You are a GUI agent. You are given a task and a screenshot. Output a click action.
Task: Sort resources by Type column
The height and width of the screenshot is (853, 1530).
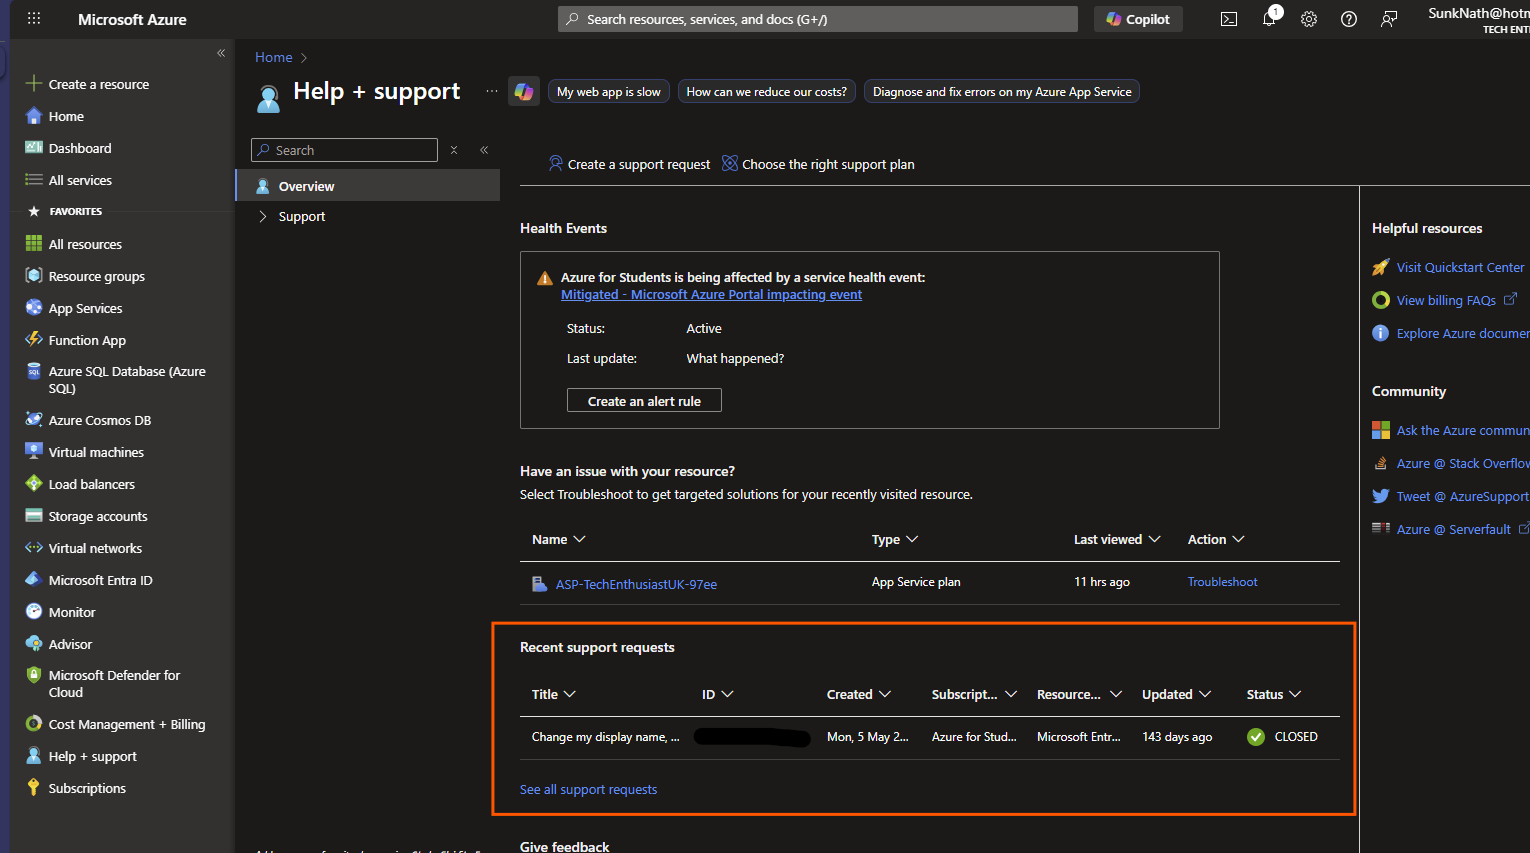[894, 539]
